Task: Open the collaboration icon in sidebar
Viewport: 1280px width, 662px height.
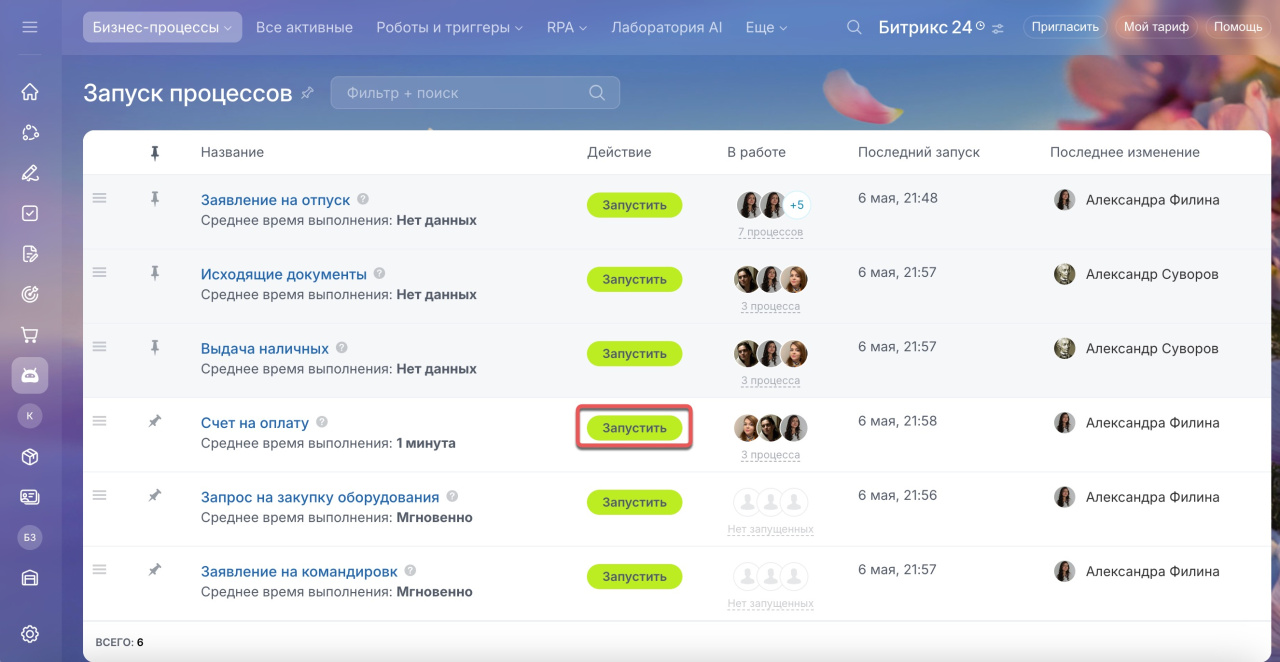Action: (30, 133)
